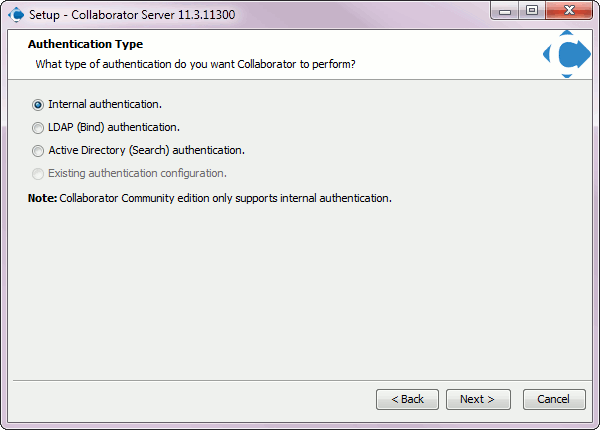This screenshot has width=600, height=430.
Task: Click the blue Collaborator logo in the header
Action: (x=567, y=54)
